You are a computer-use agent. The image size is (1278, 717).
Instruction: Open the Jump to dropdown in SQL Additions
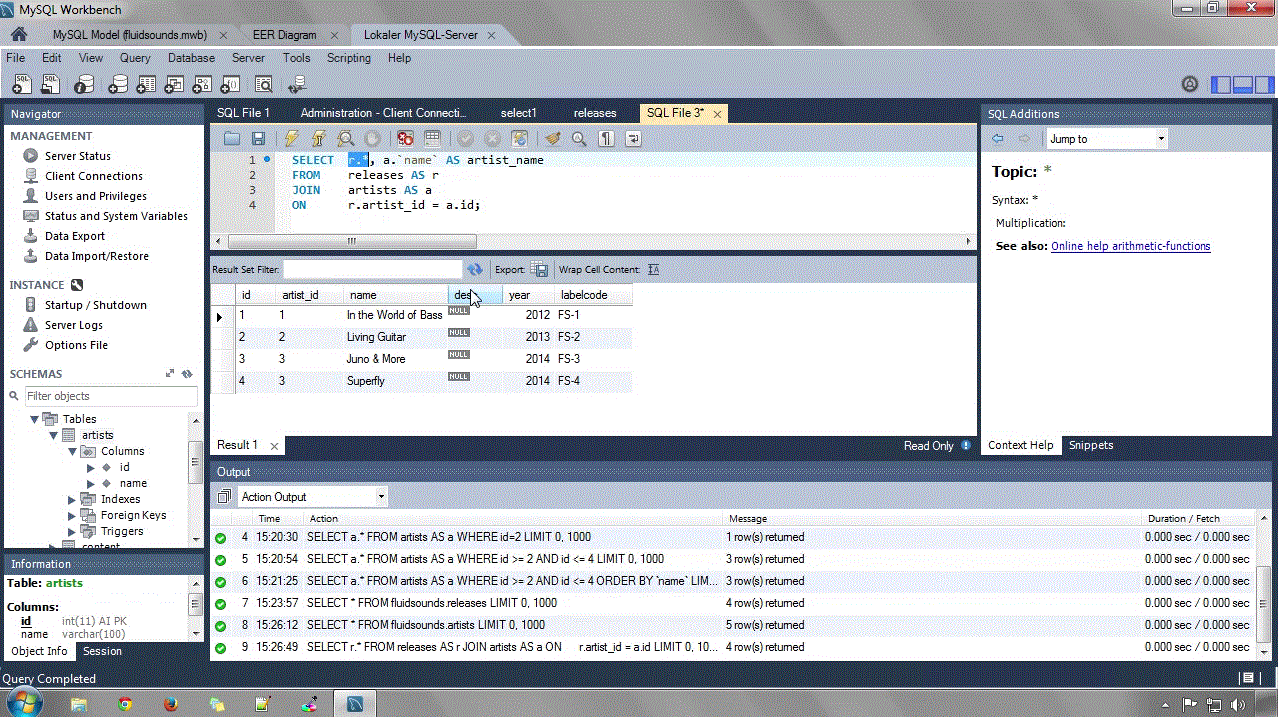(x=1106, y=139)
